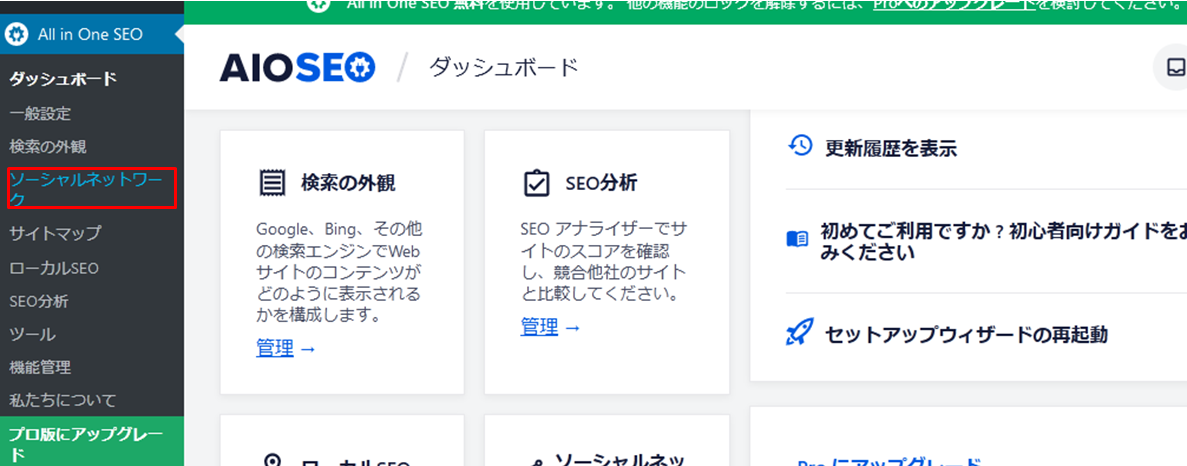The image size is (1187, 466).
Task: Open サイトマップ in the sidebar
Action: pos(55,233)
